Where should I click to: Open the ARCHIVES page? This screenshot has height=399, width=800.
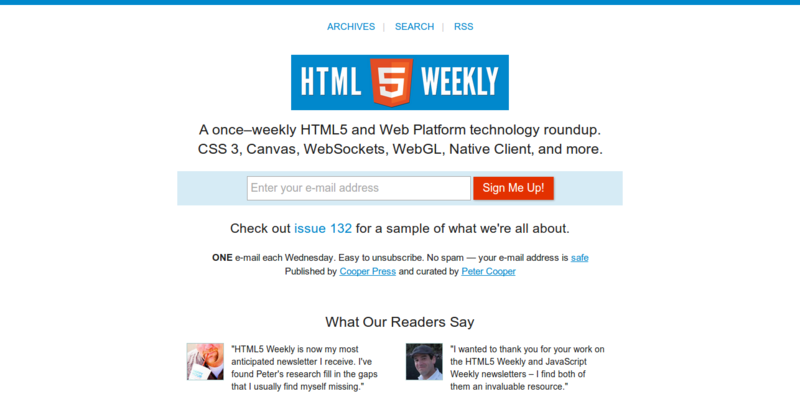pos(351,27)
